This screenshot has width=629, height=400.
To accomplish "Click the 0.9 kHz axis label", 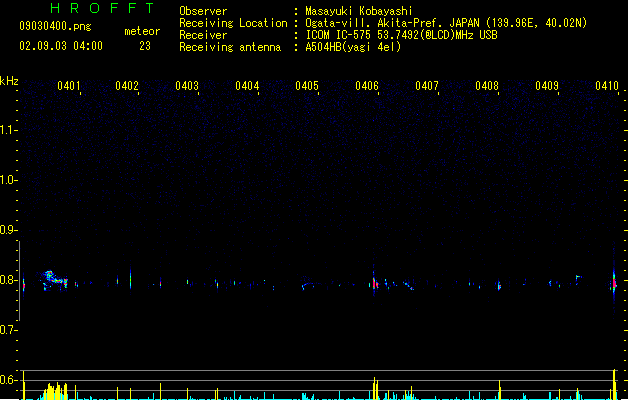I will point(9,230).
